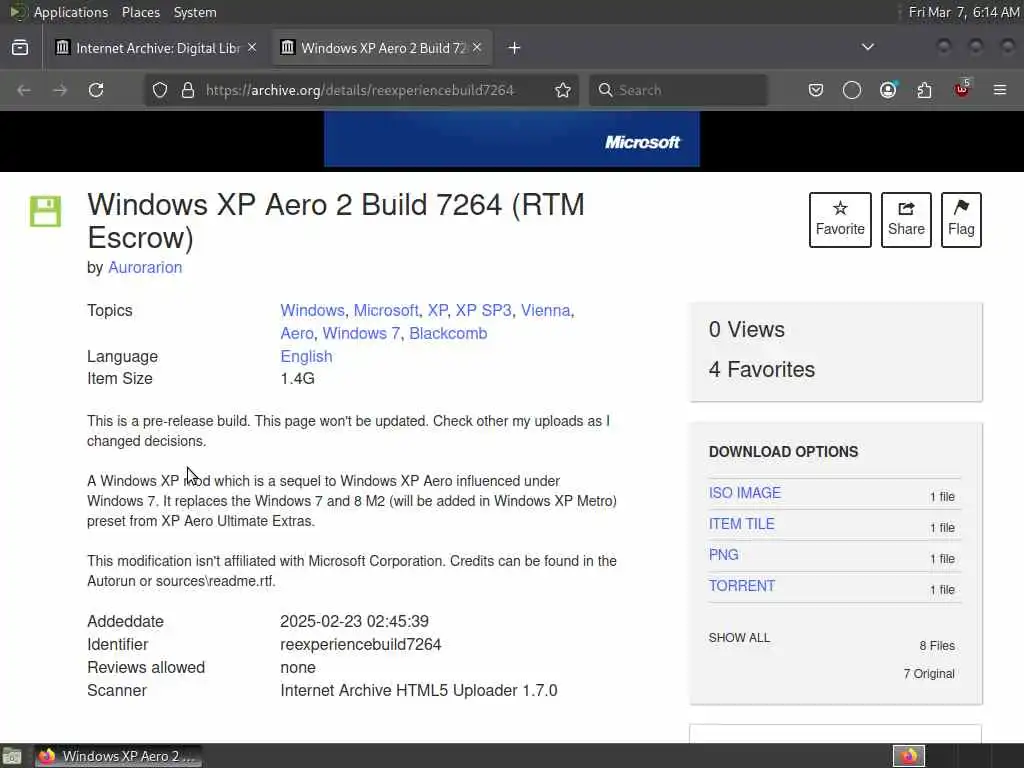Viewport: 1024px width, 768px height.
Task: Open a new tab with plus
Action: [x=515, y=48]
